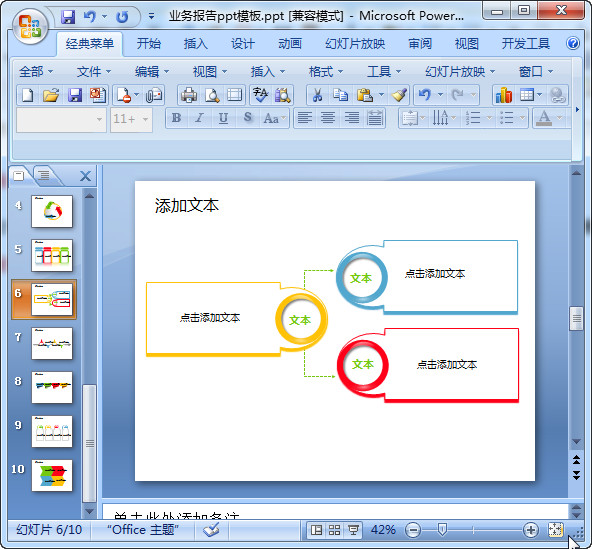Click the zoom slider handle
Viewport: 592px width, 549px height.
[x=442, y=529]
